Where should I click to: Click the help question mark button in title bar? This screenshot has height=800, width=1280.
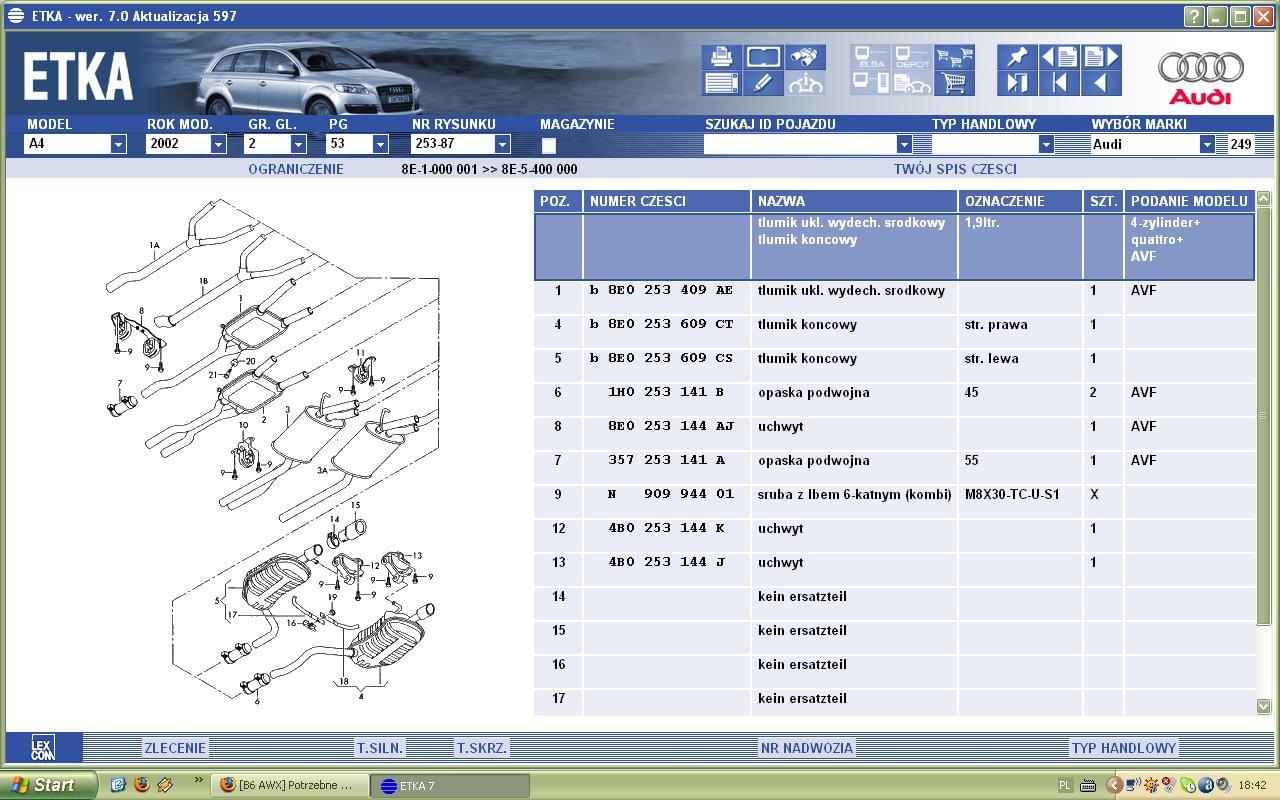tap(1194, 16)
